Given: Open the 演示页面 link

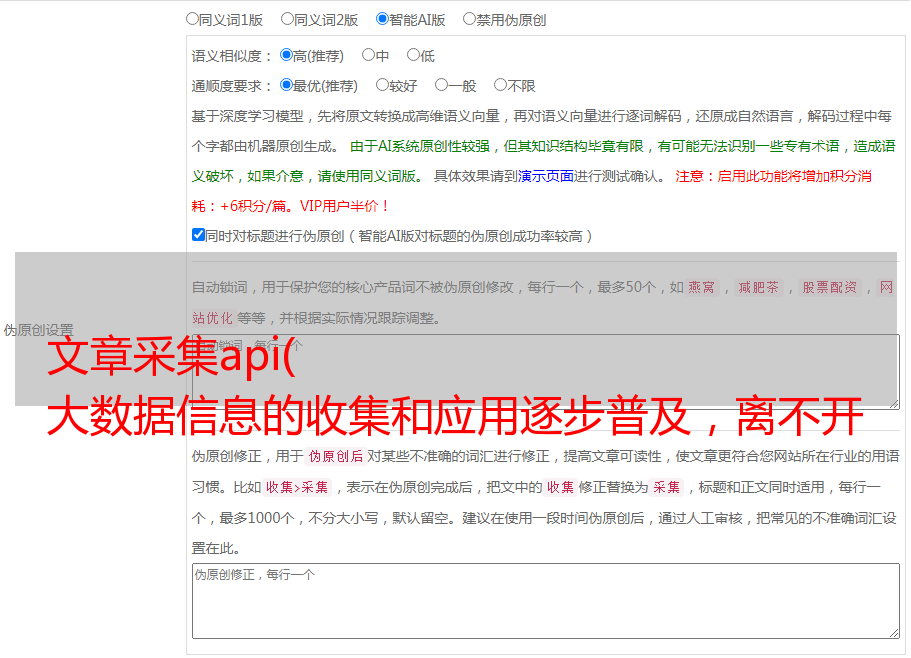Looking at the screenshot, I should (x=546, y=176).
